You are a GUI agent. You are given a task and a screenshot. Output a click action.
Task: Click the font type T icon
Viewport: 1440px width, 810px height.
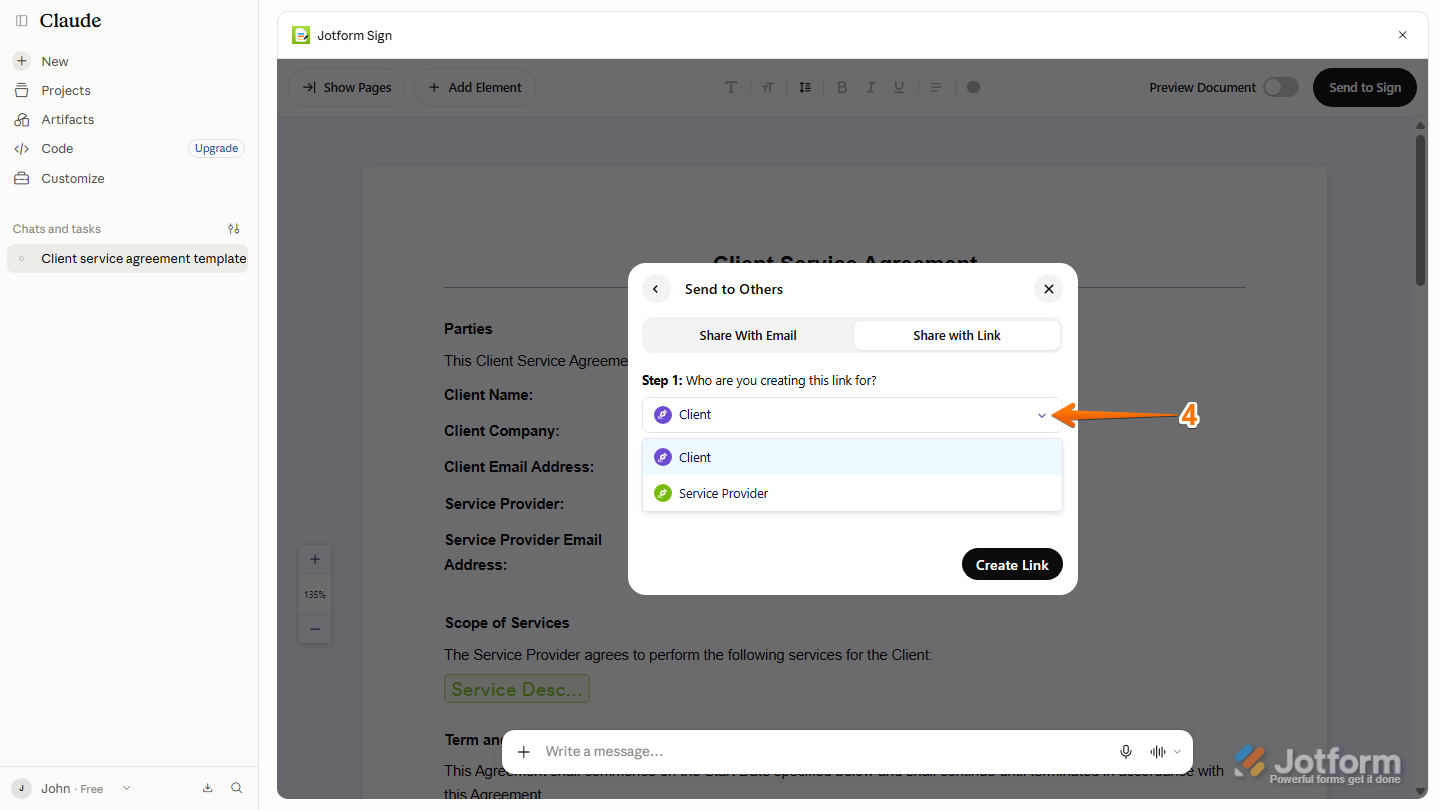[x=731, y=87]
